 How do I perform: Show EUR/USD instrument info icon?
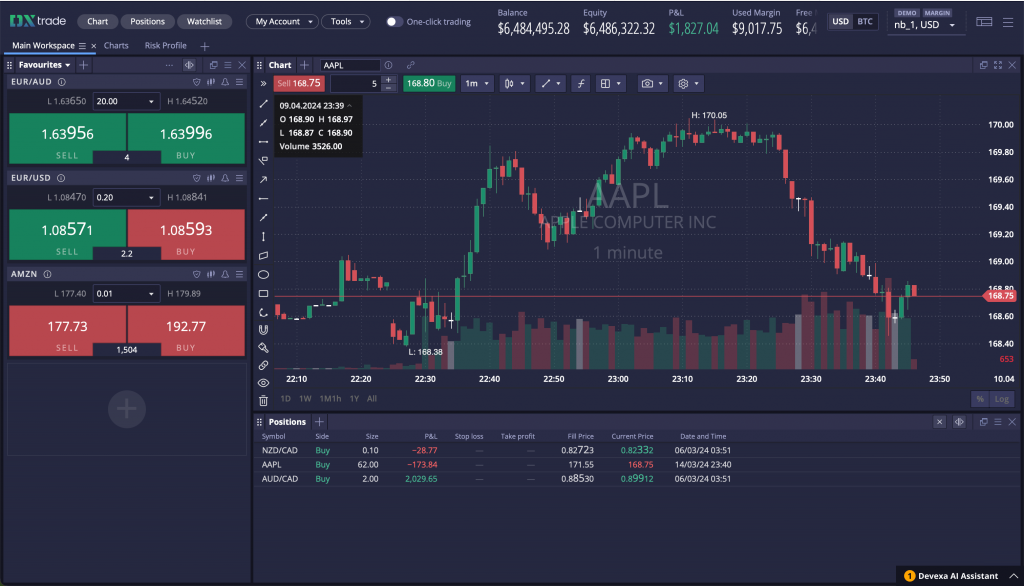pos(61,178)
